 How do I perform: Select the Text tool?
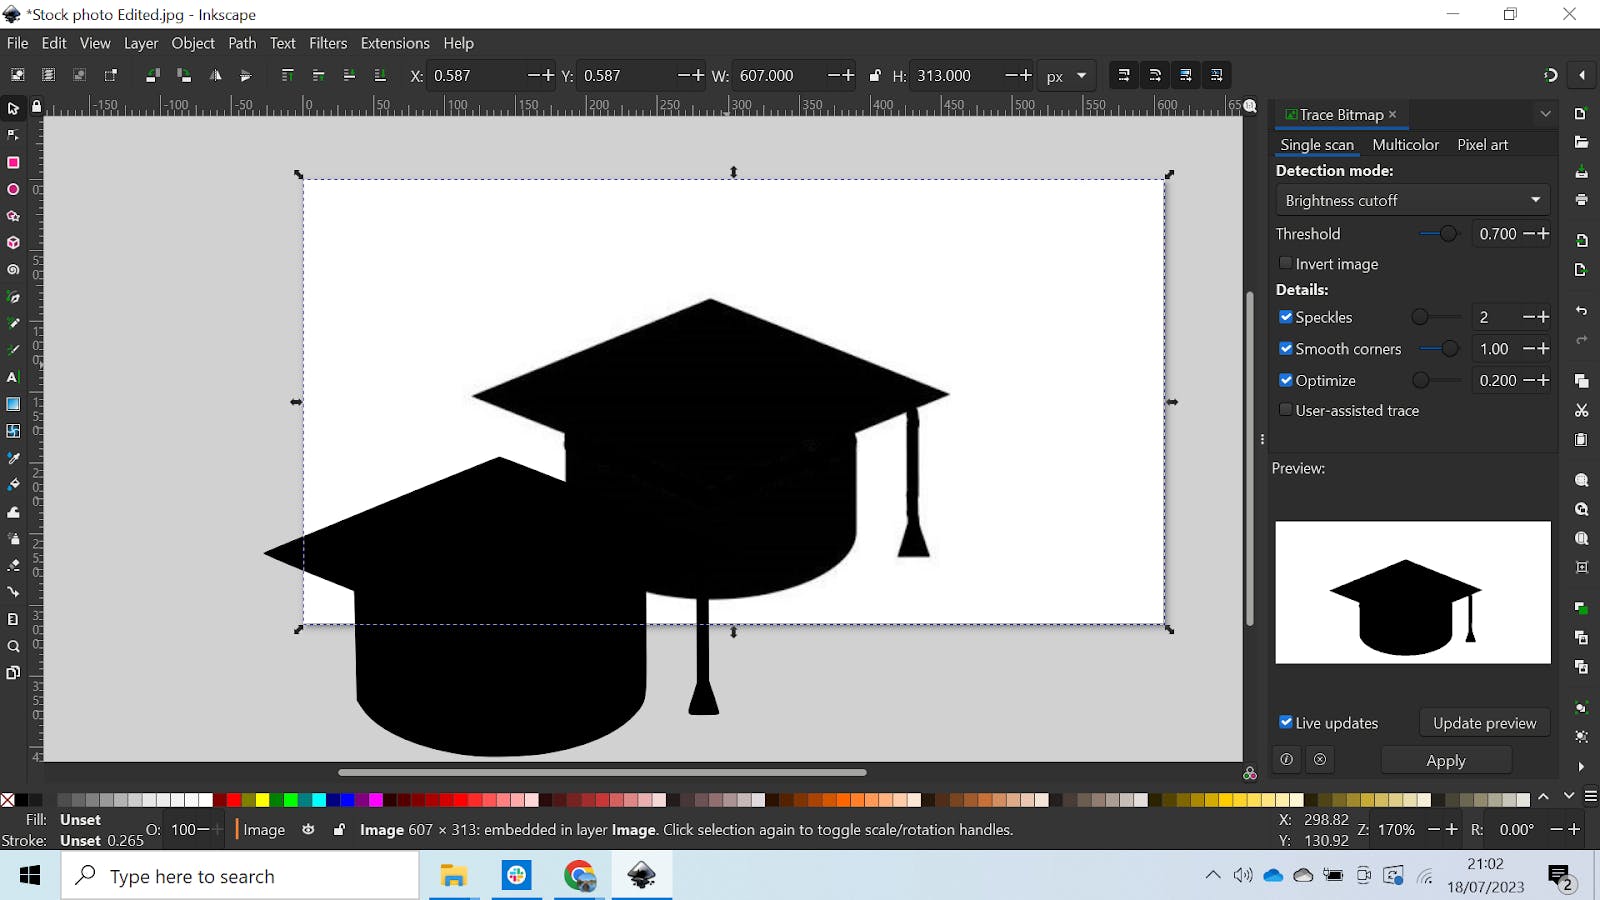(13, 377)
